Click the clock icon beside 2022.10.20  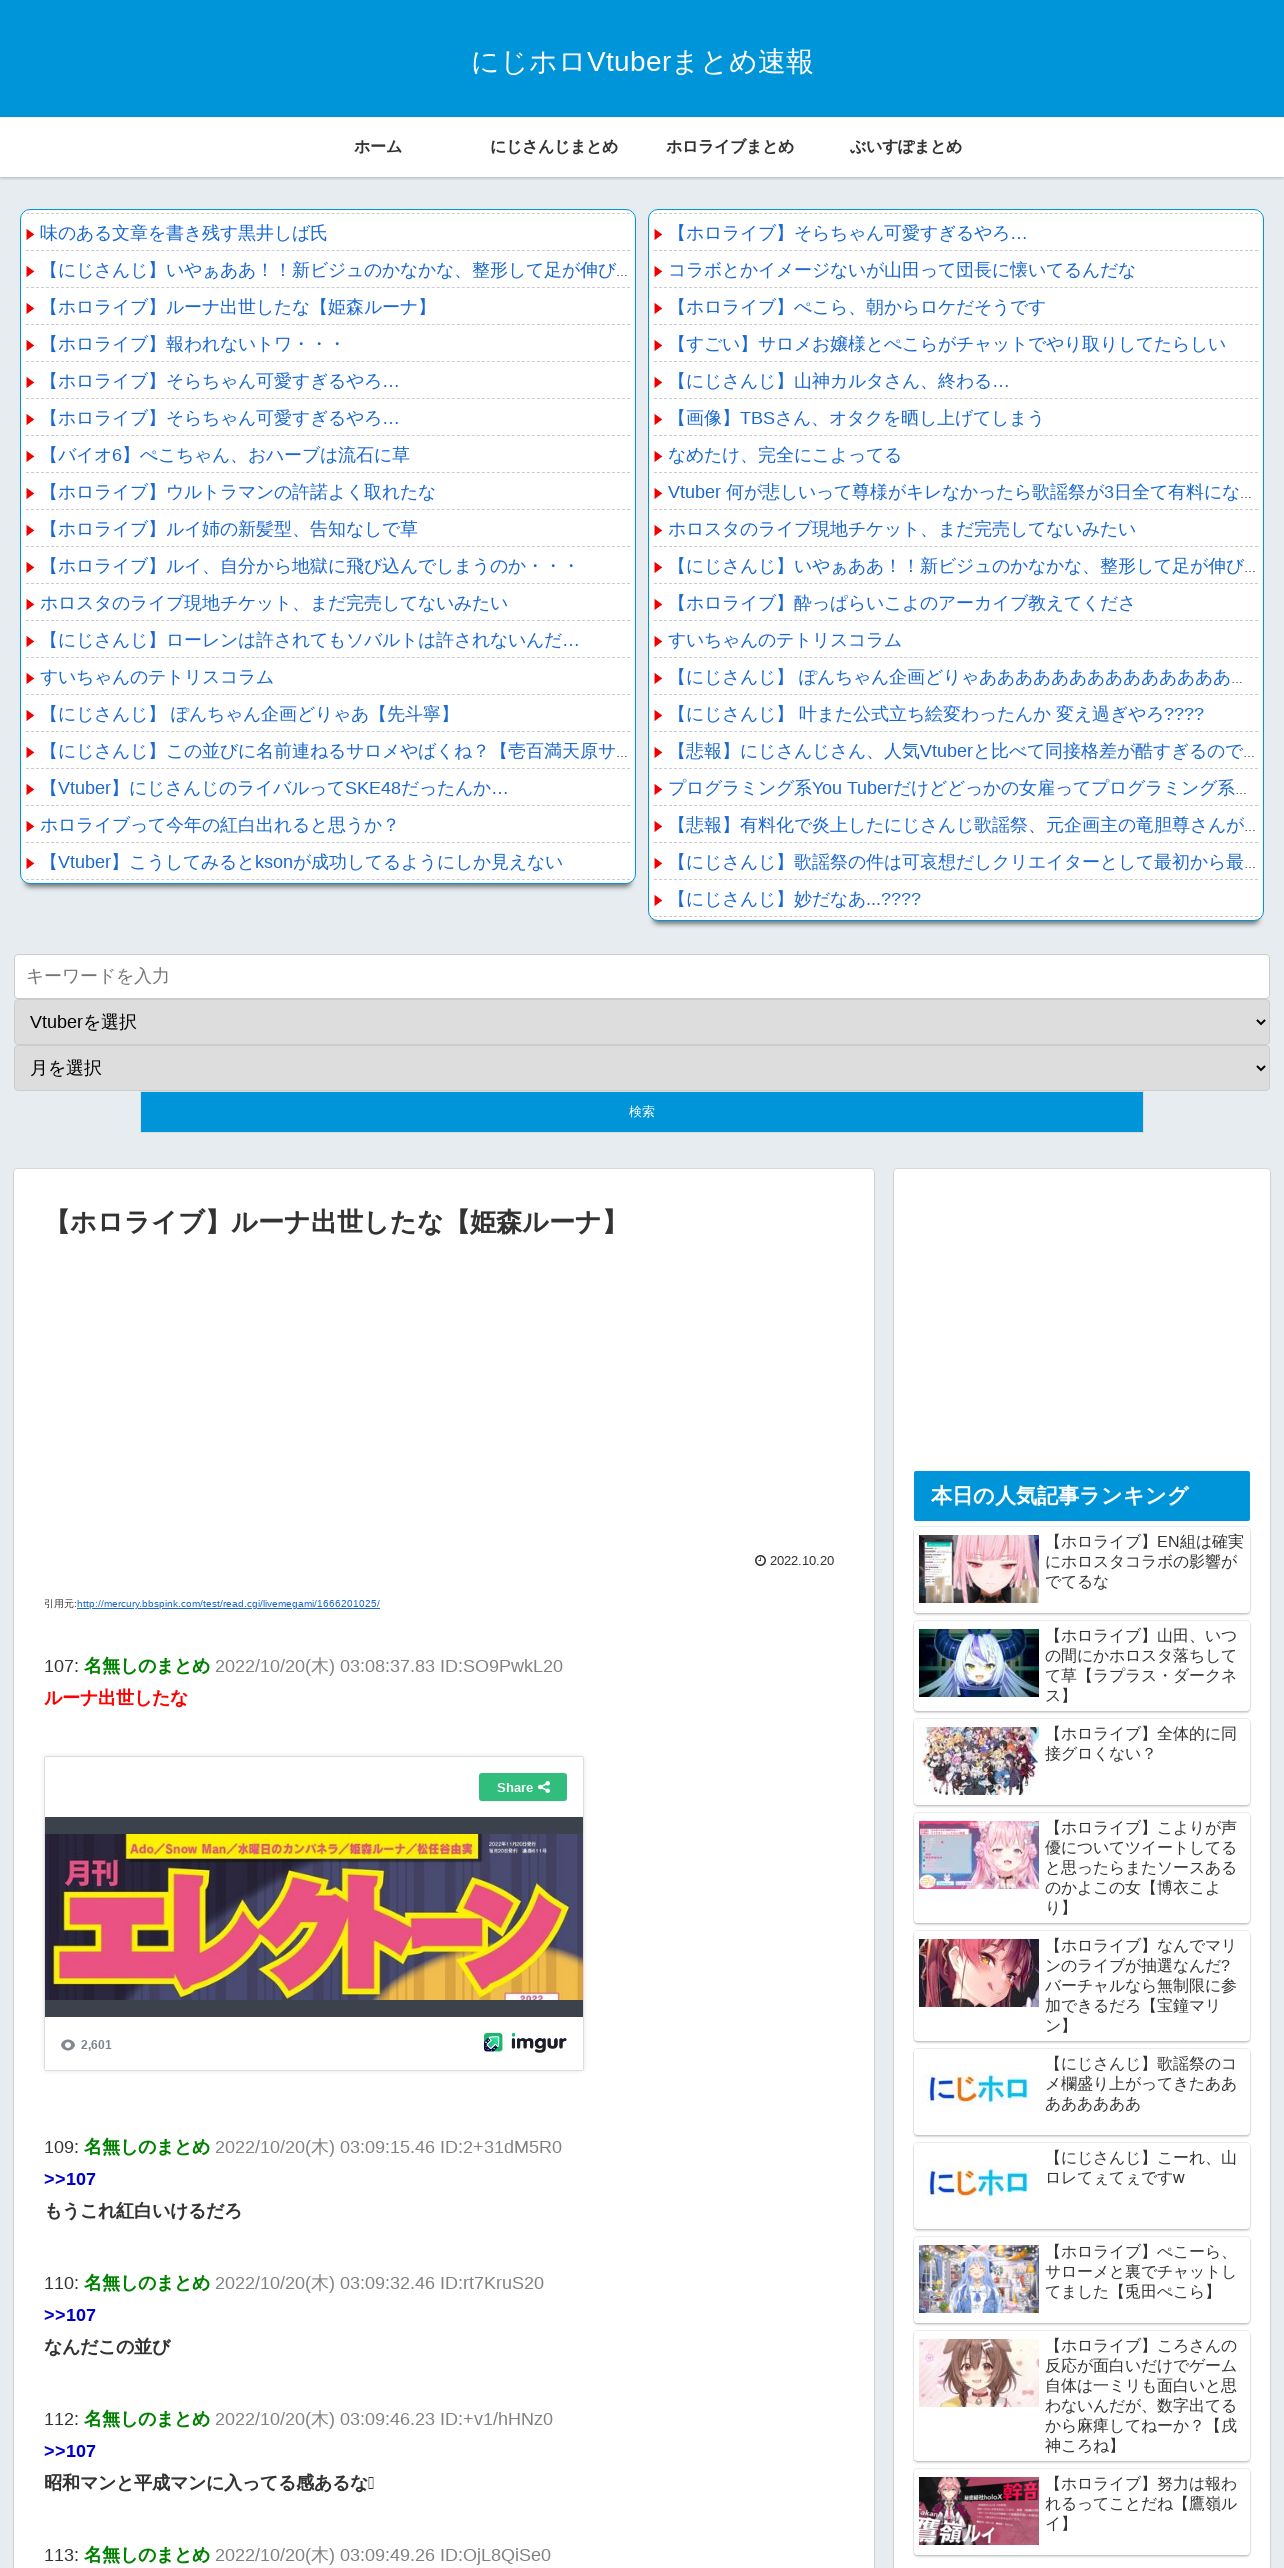coord(760,1561)
